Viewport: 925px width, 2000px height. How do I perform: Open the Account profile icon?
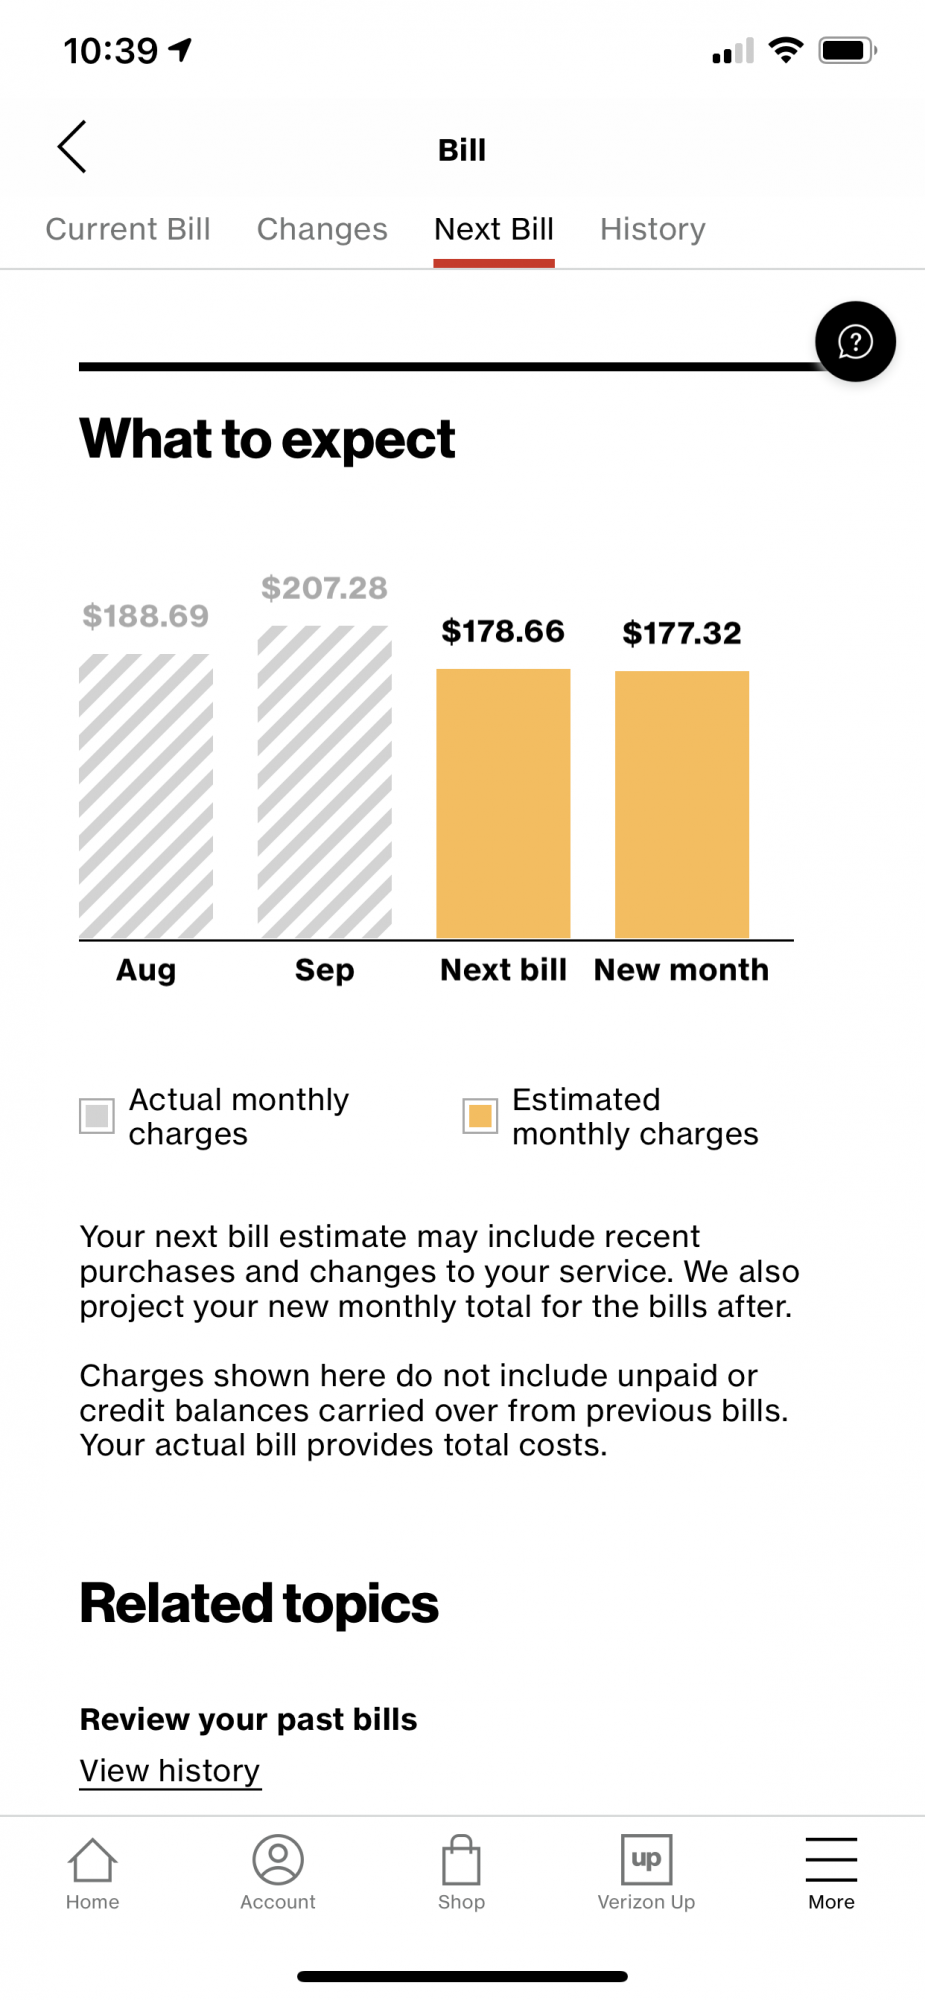click(278, 1860)
